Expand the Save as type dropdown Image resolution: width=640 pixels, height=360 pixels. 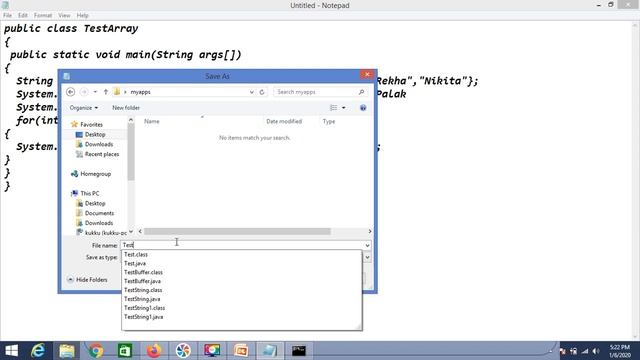click(367, 257)
